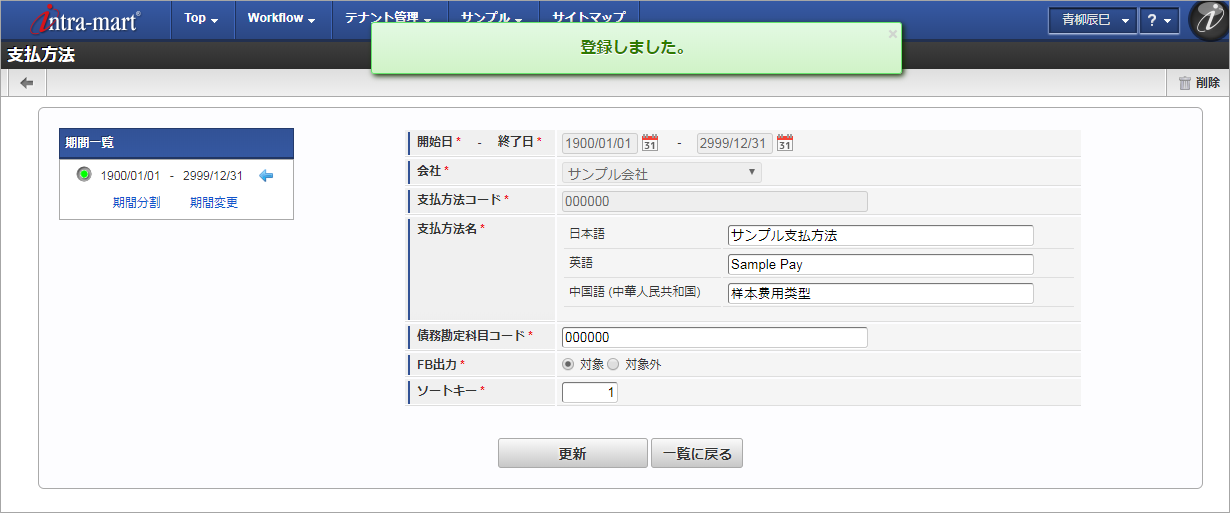1230x513 pixels.
Task: Click the end date field 2999/12/31
Action: [735, 143]
